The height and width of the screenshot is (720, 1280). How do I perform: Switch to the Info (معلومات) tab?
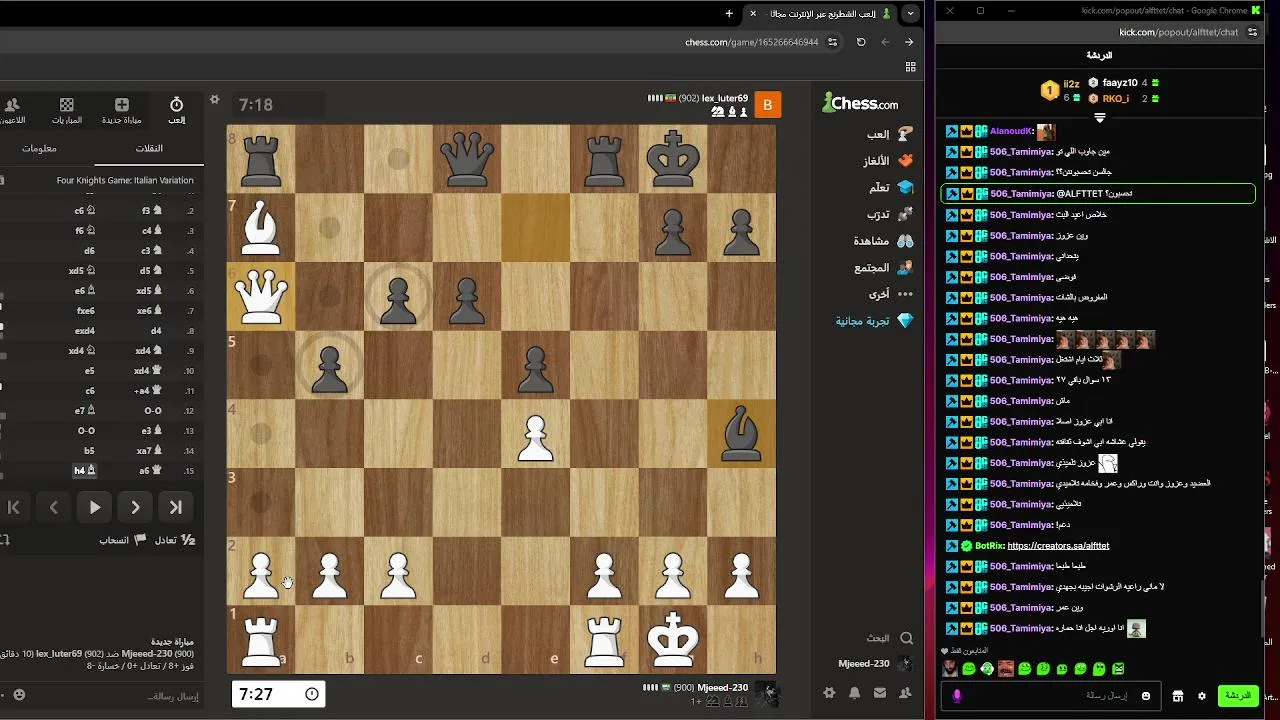coord(40,148)
